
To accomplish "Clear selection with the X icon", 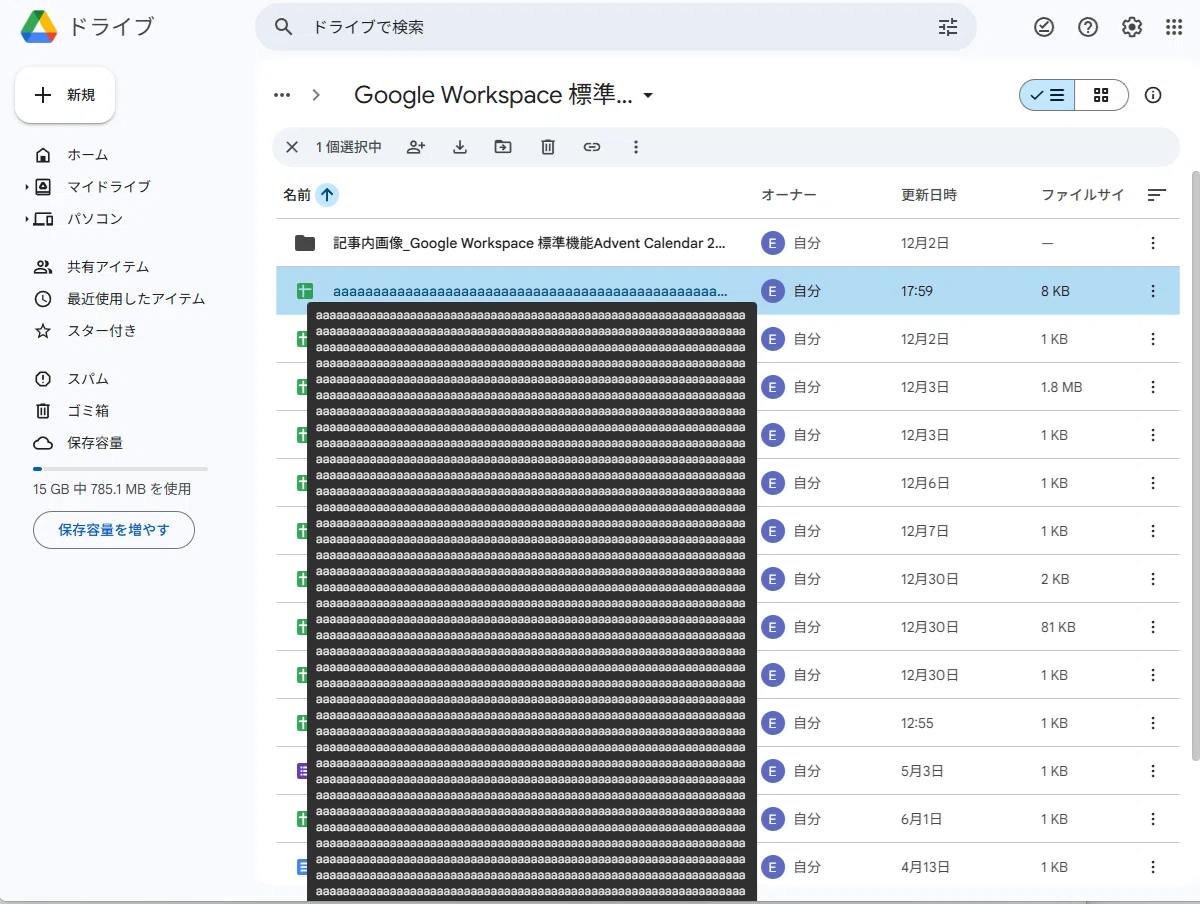I will pos(292,147).
